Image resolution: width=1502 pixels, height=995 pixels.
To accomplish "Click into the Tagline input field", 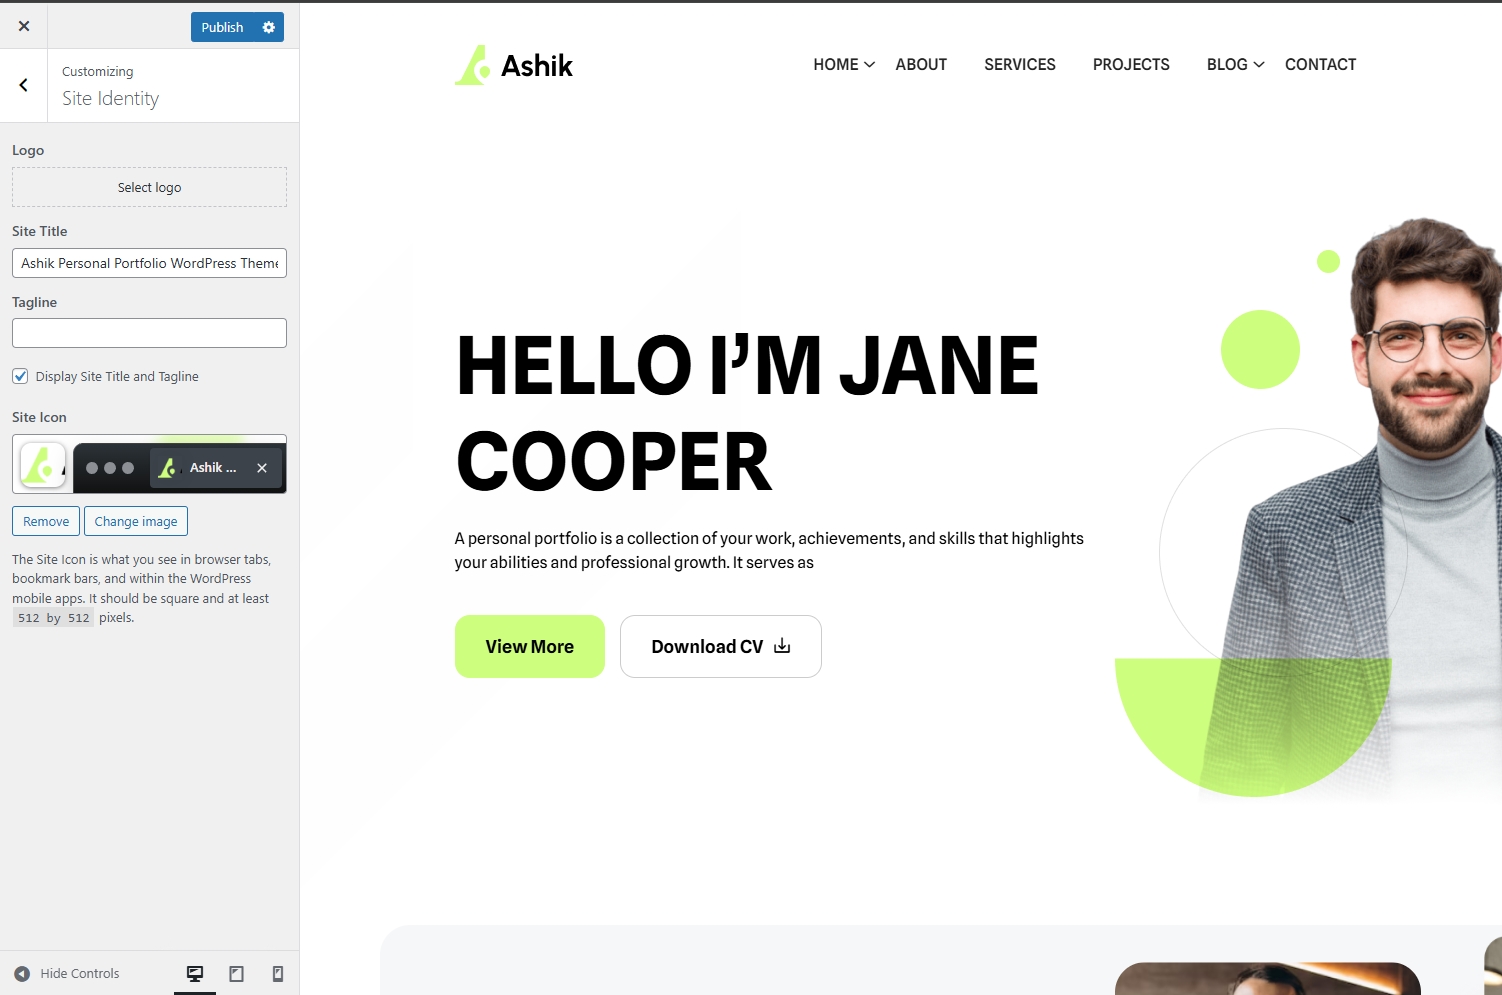I will 150,333.
